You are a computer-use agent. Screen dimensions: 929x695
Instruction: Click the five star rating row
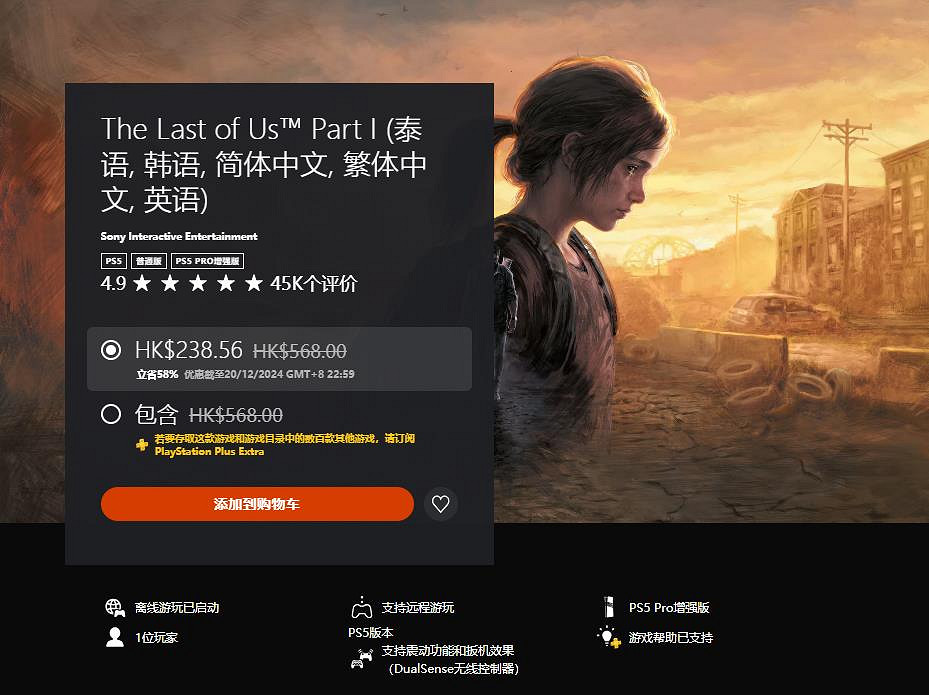[198, 283]
